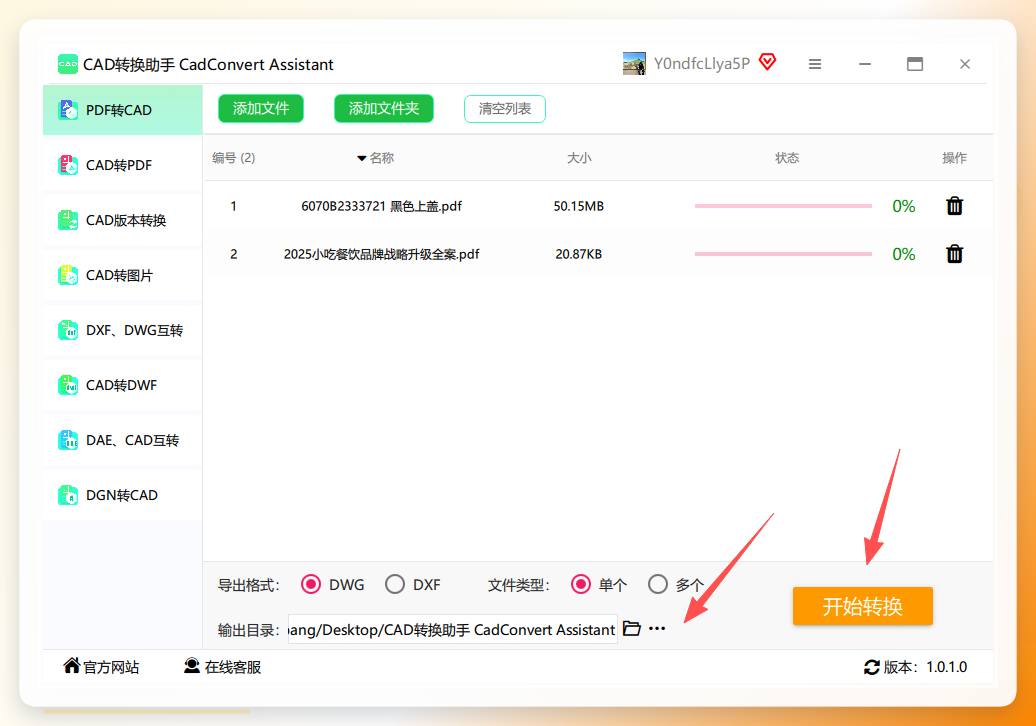Select DXF export format
Viewport: 1036px width, 726px height.
394,585
